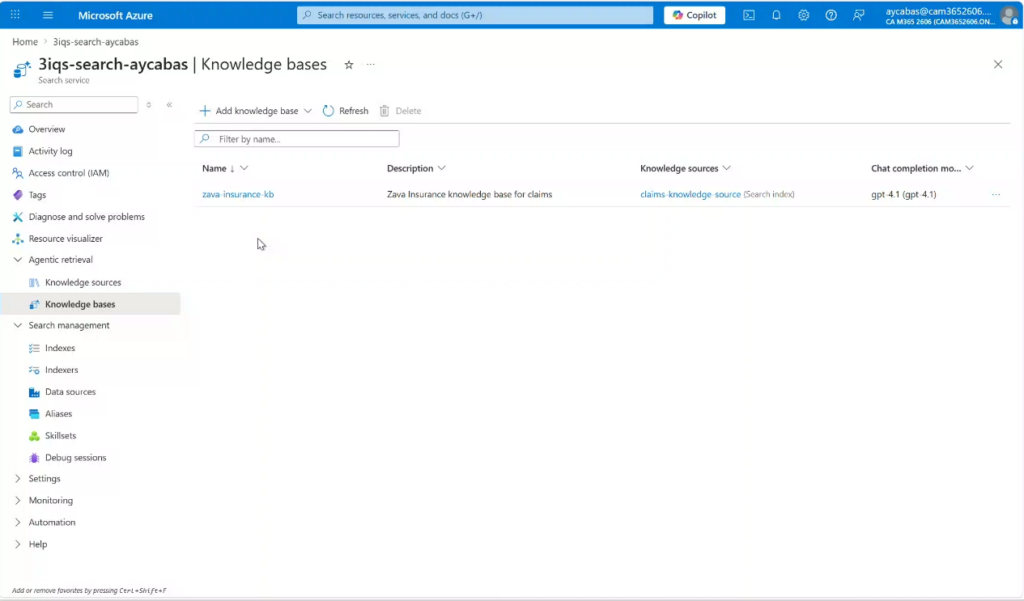1024x601 pixels.
Task: Click the account email aycabas@cam3652606
Action: 938,11
